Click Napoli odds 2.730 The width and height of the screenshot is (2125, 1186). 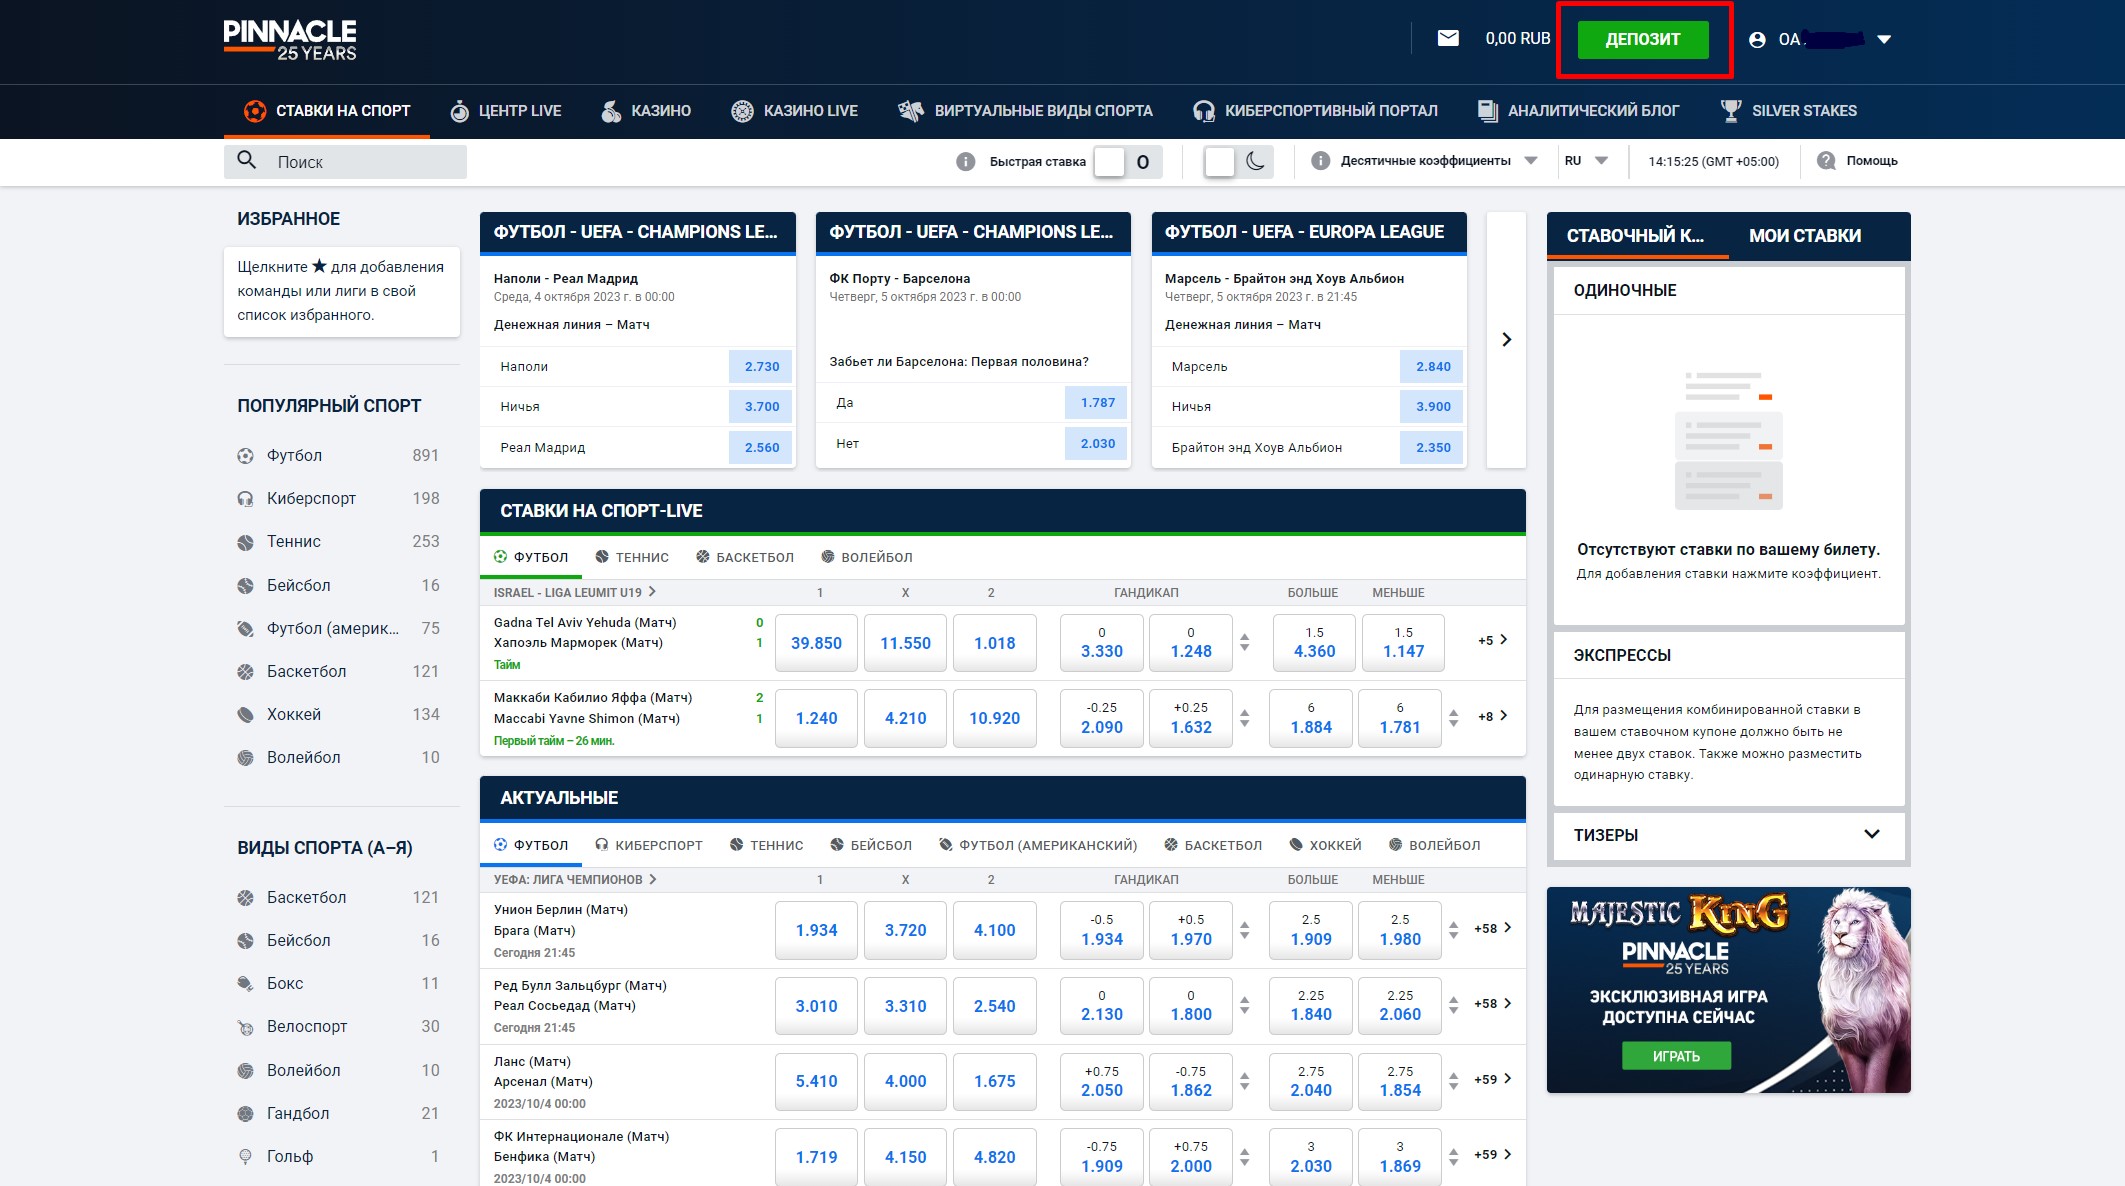click(761, 367)
